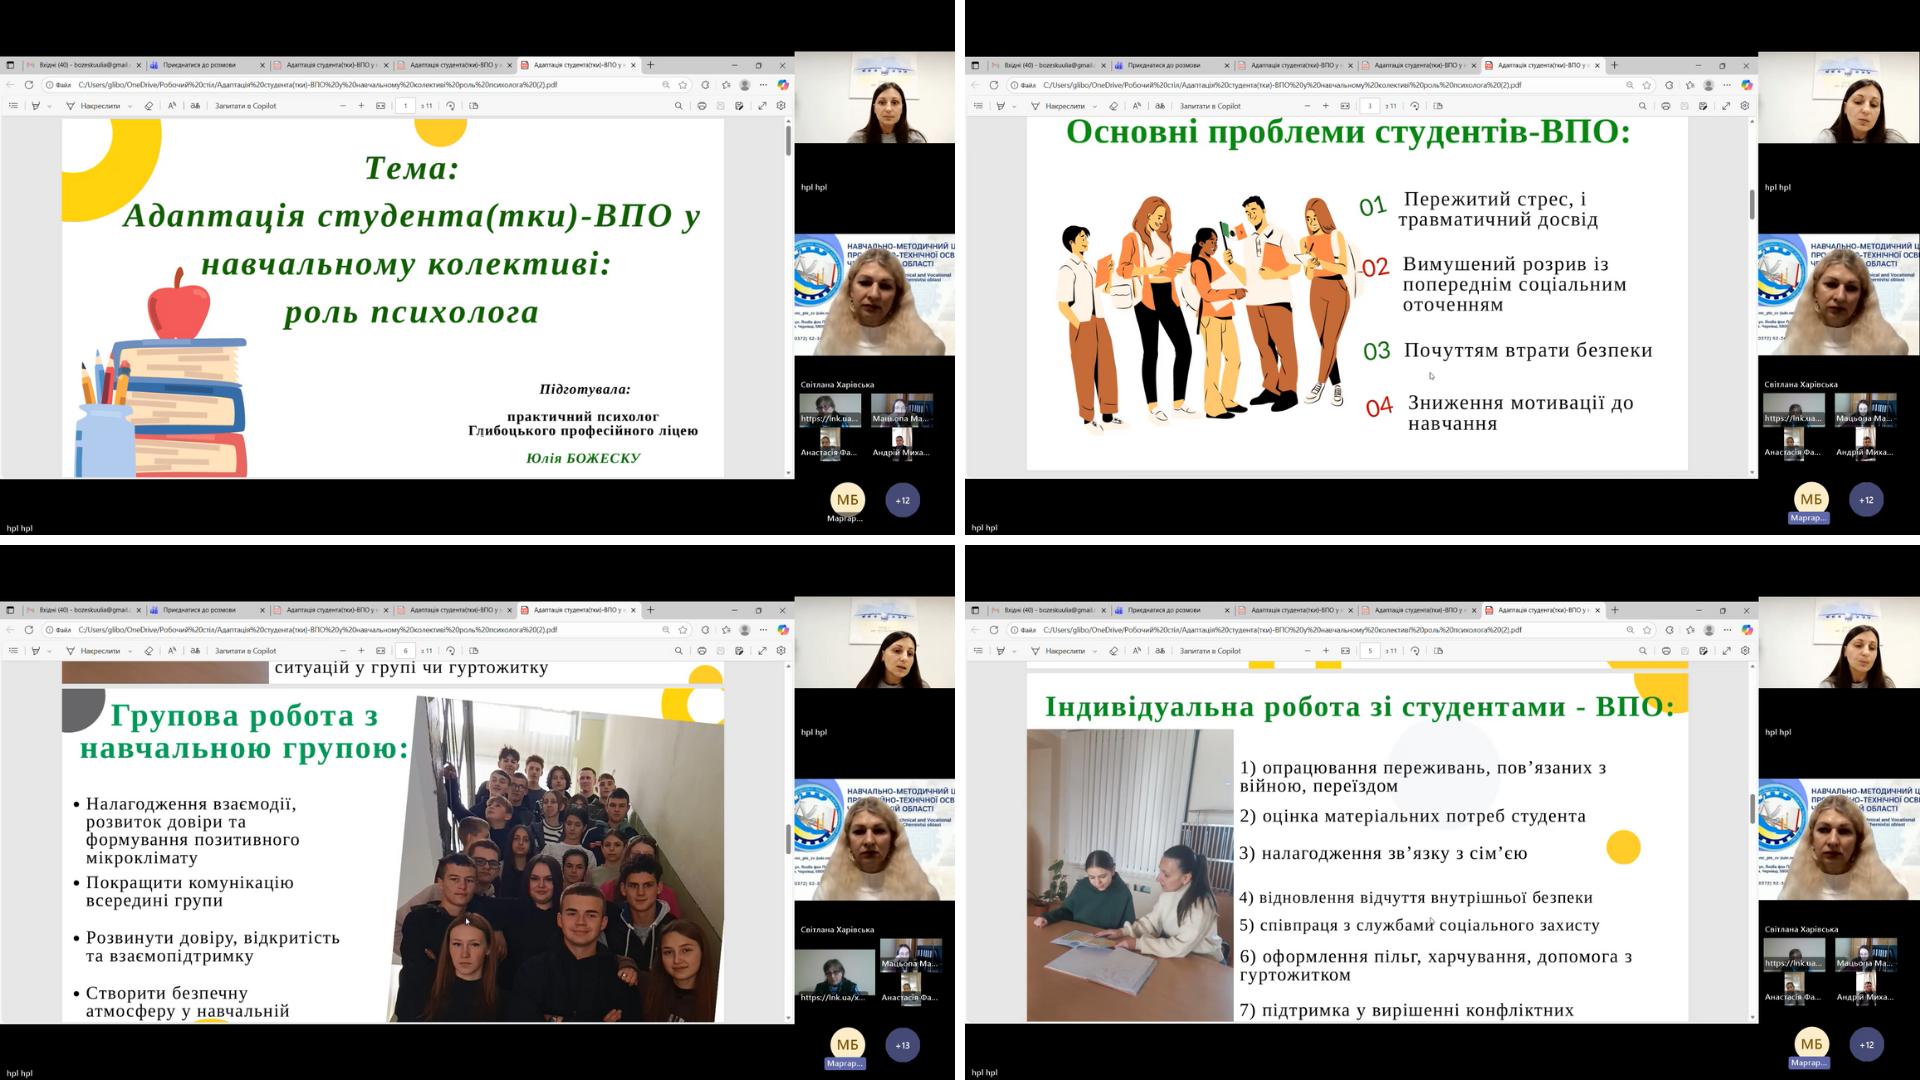This screenshot has height=1080, width=1920.
Task: Click Запитати в Copilot in top-right toolbar
Action: [x=1210, y=106]
